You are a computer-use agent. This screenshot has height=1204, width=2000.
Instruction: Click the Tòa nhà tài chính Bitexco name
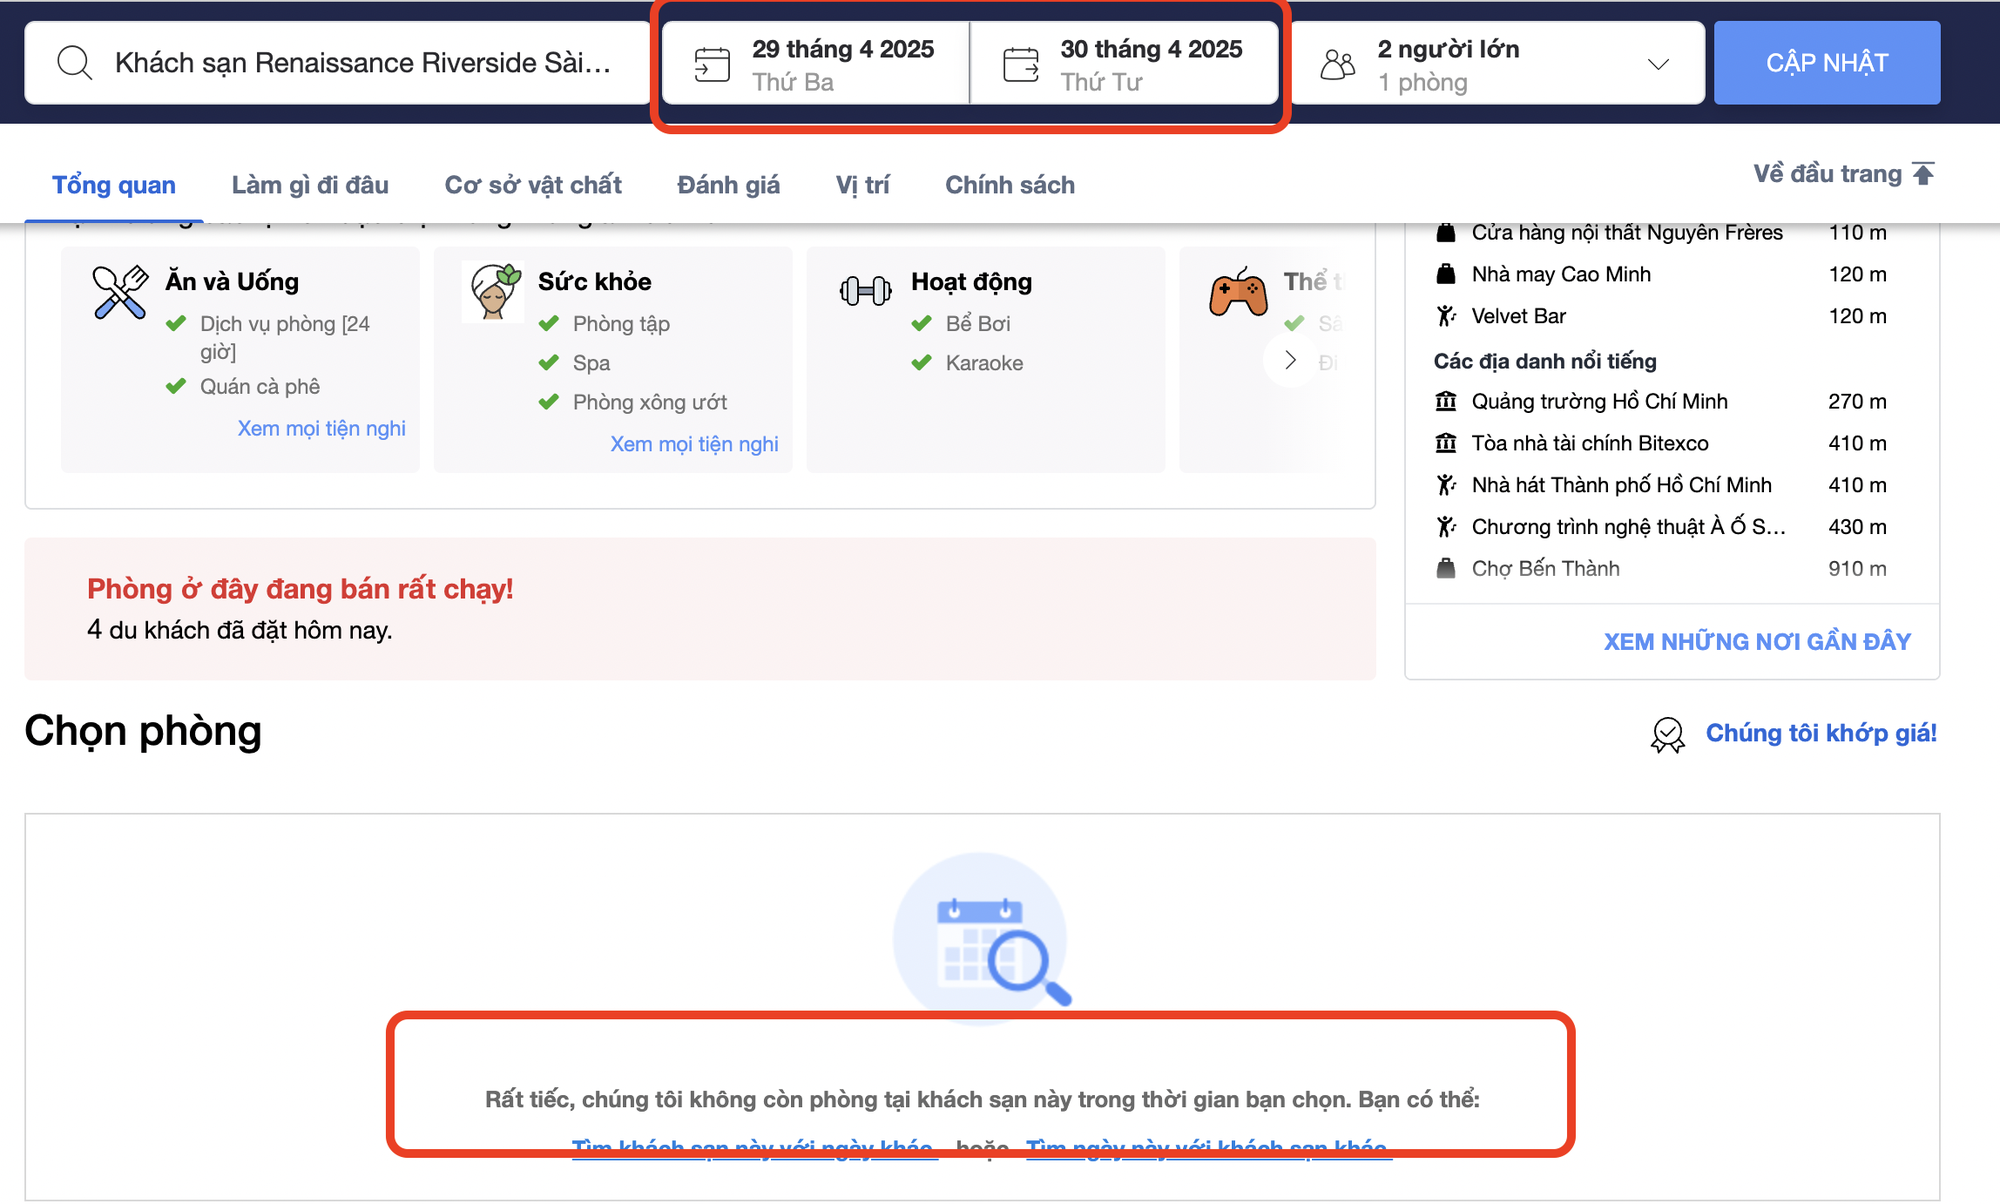[1590, 443]
